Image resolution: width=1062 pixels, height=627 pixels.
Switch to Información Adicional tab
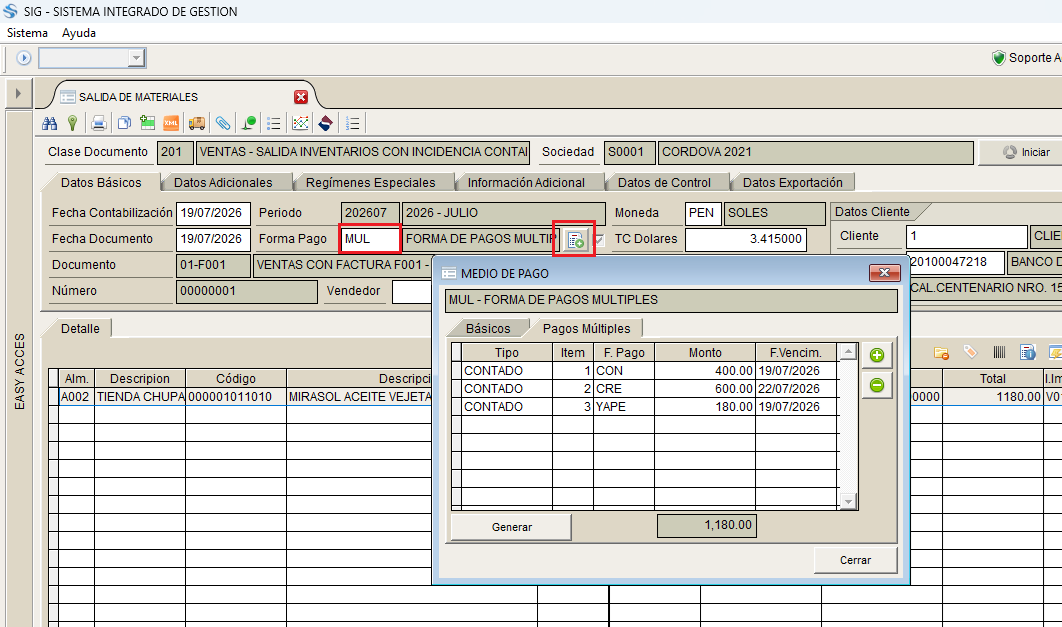526,182
